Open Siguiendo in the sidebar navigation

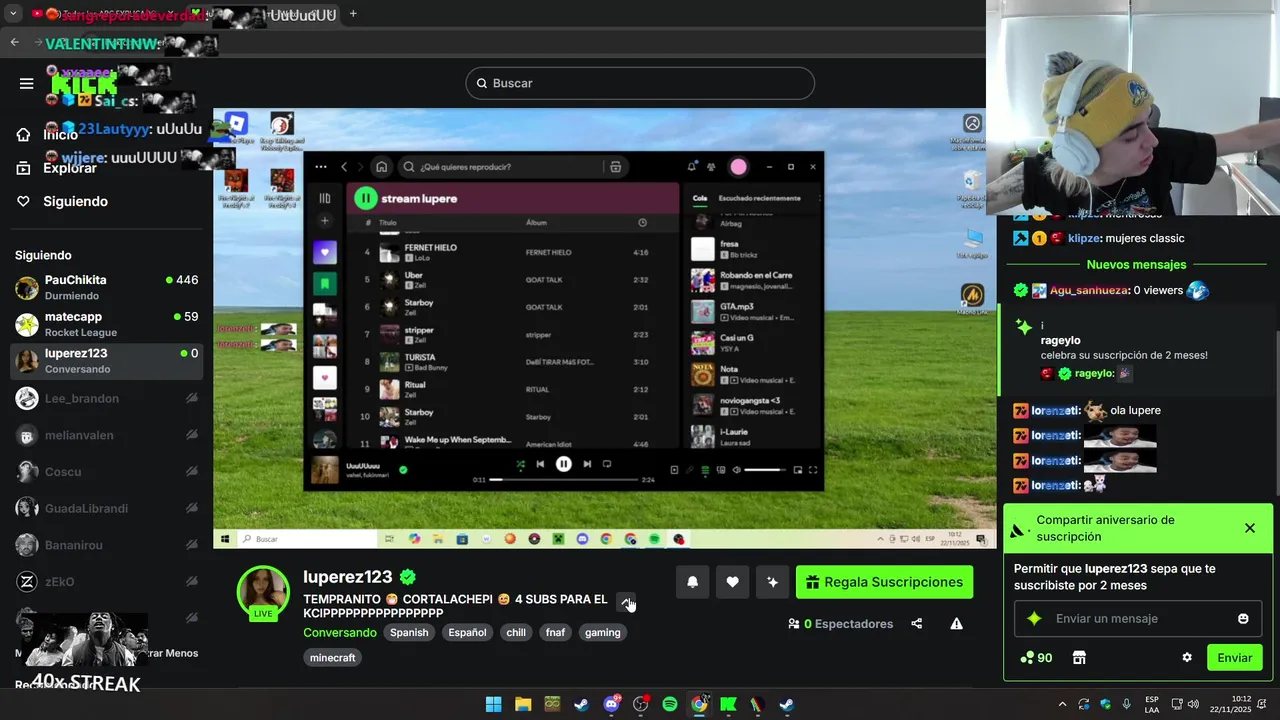pos(62,201)
